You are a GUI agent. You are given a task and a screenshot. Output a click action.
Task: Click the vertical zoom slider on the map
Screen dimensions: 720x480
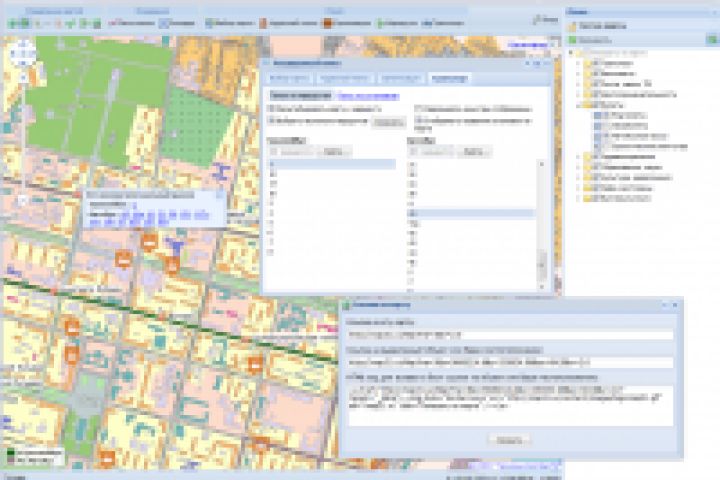point(23,138)
